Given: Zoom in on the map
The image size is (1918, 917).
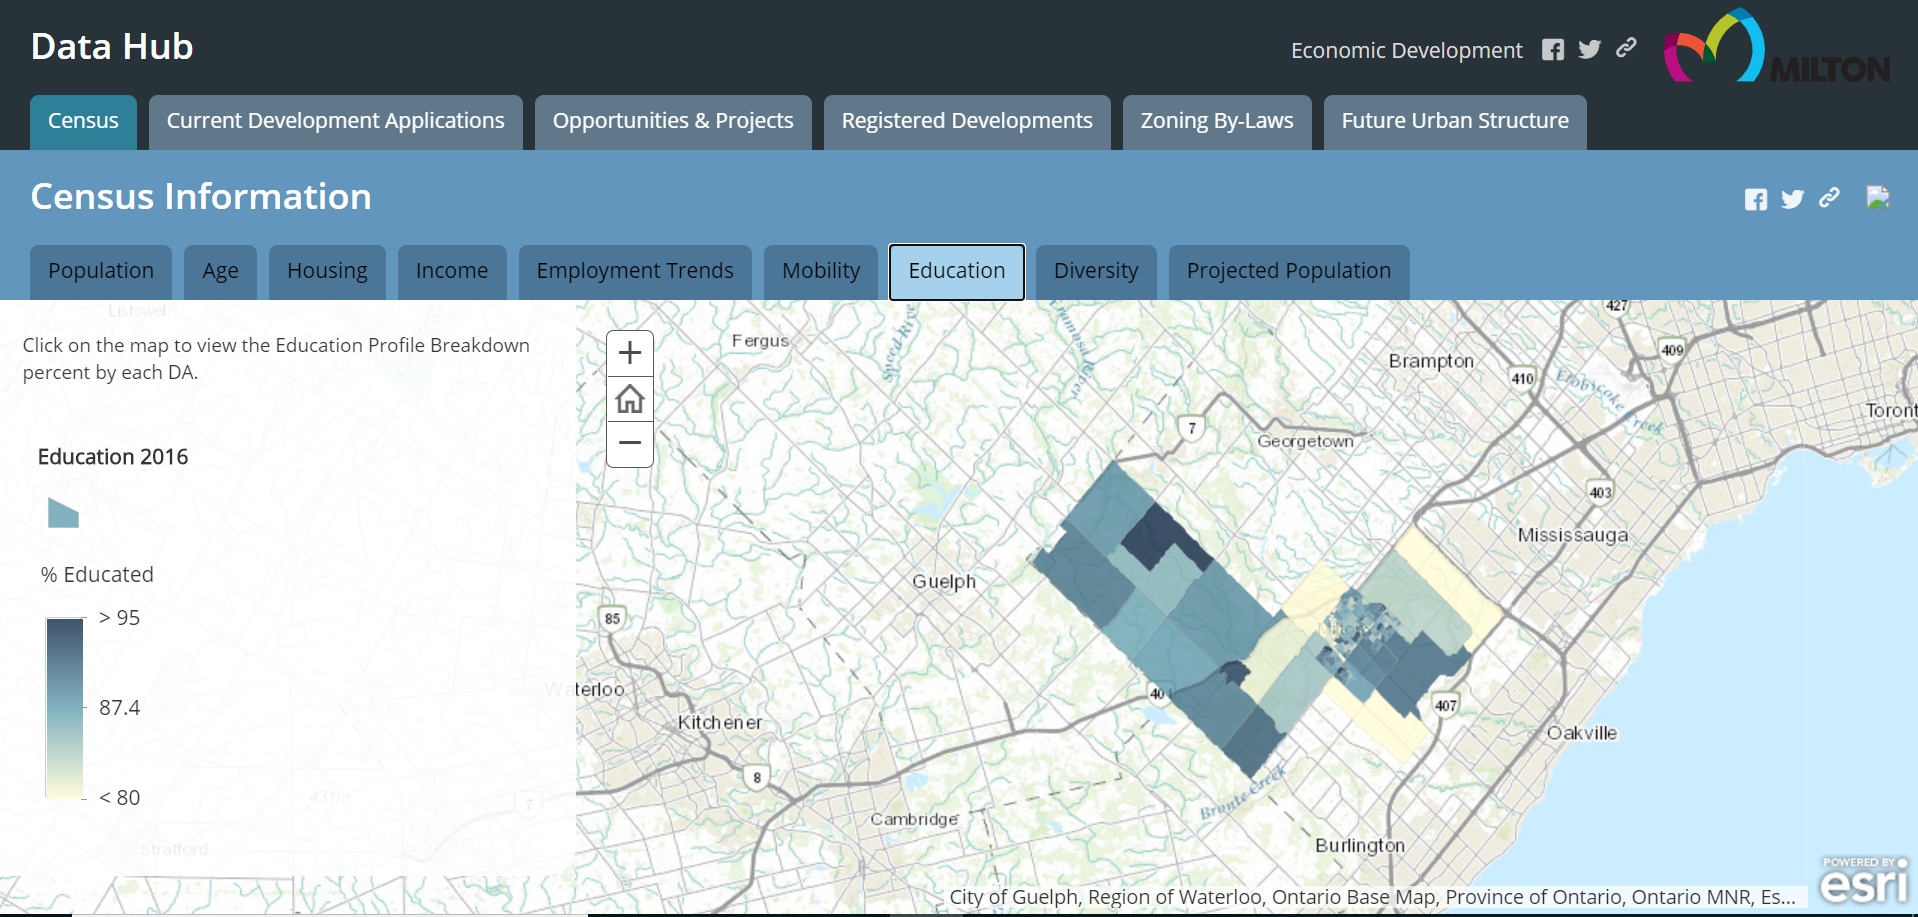Looking at the screenshot, I should pos(630,353).
